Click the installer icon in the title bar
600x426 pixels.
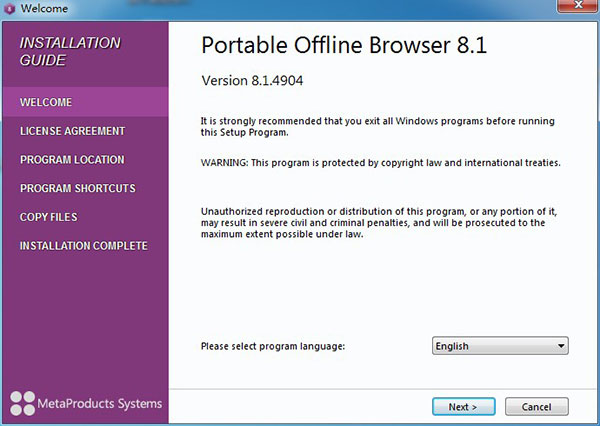point(9,8)
